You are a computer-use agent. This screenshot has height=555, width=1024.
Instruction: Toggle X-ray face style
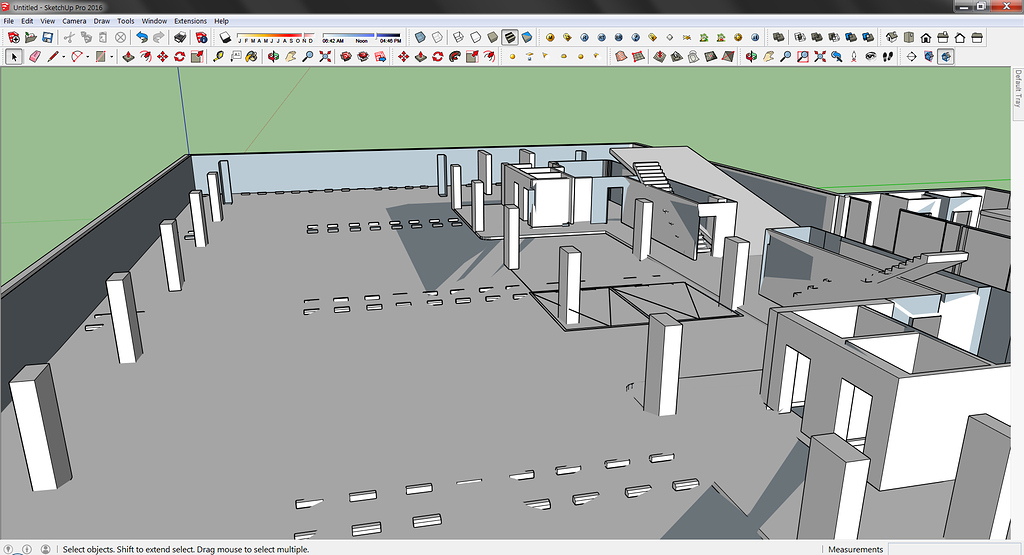422,37
